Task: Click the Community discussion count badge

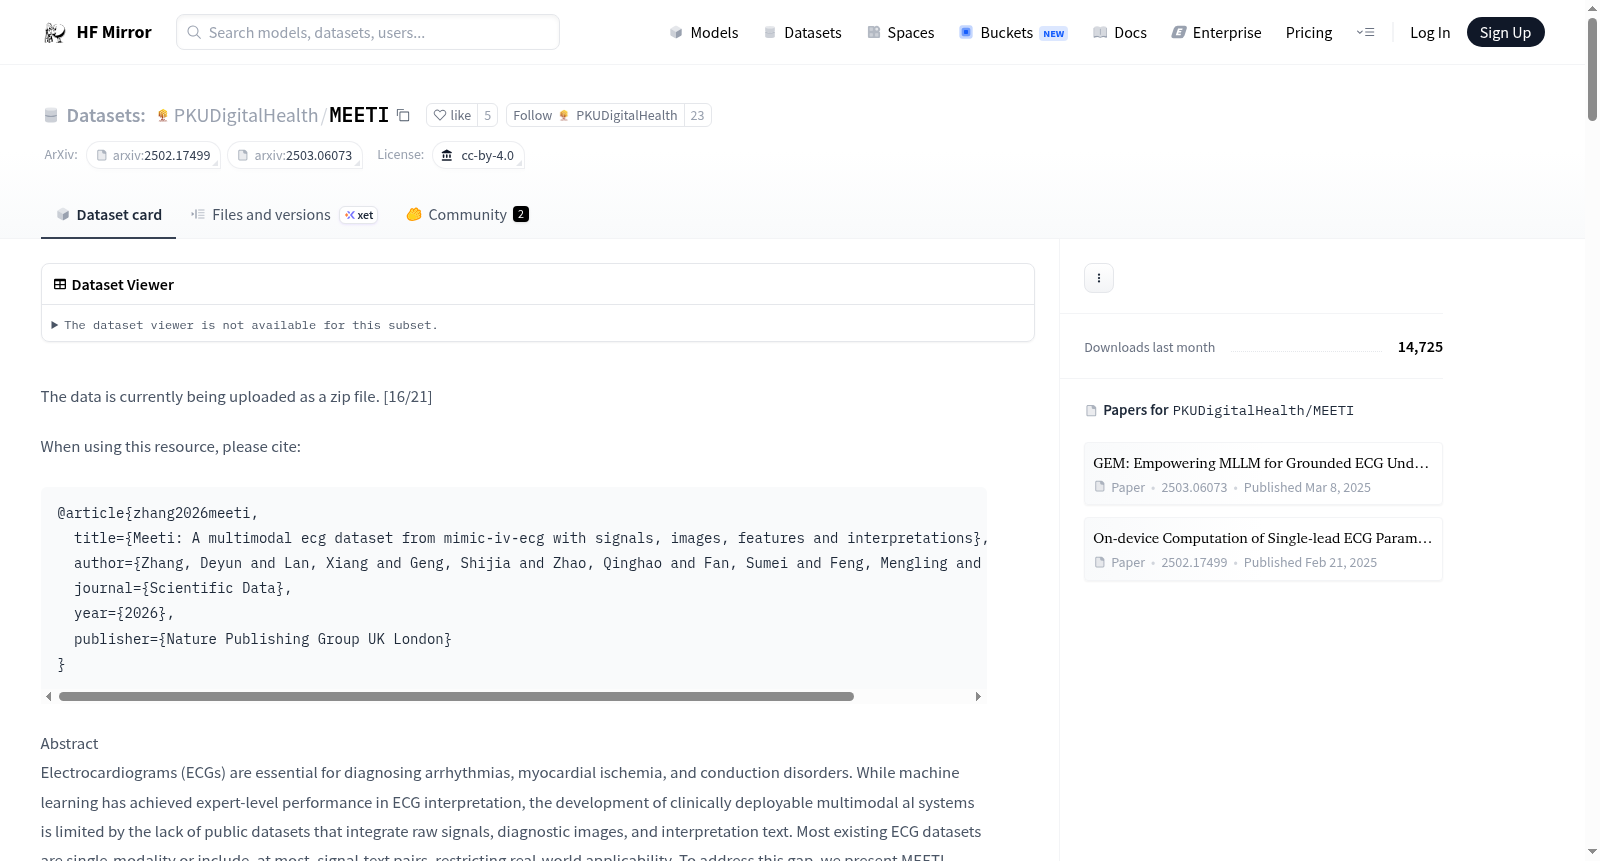Action: tap(521, 214)
